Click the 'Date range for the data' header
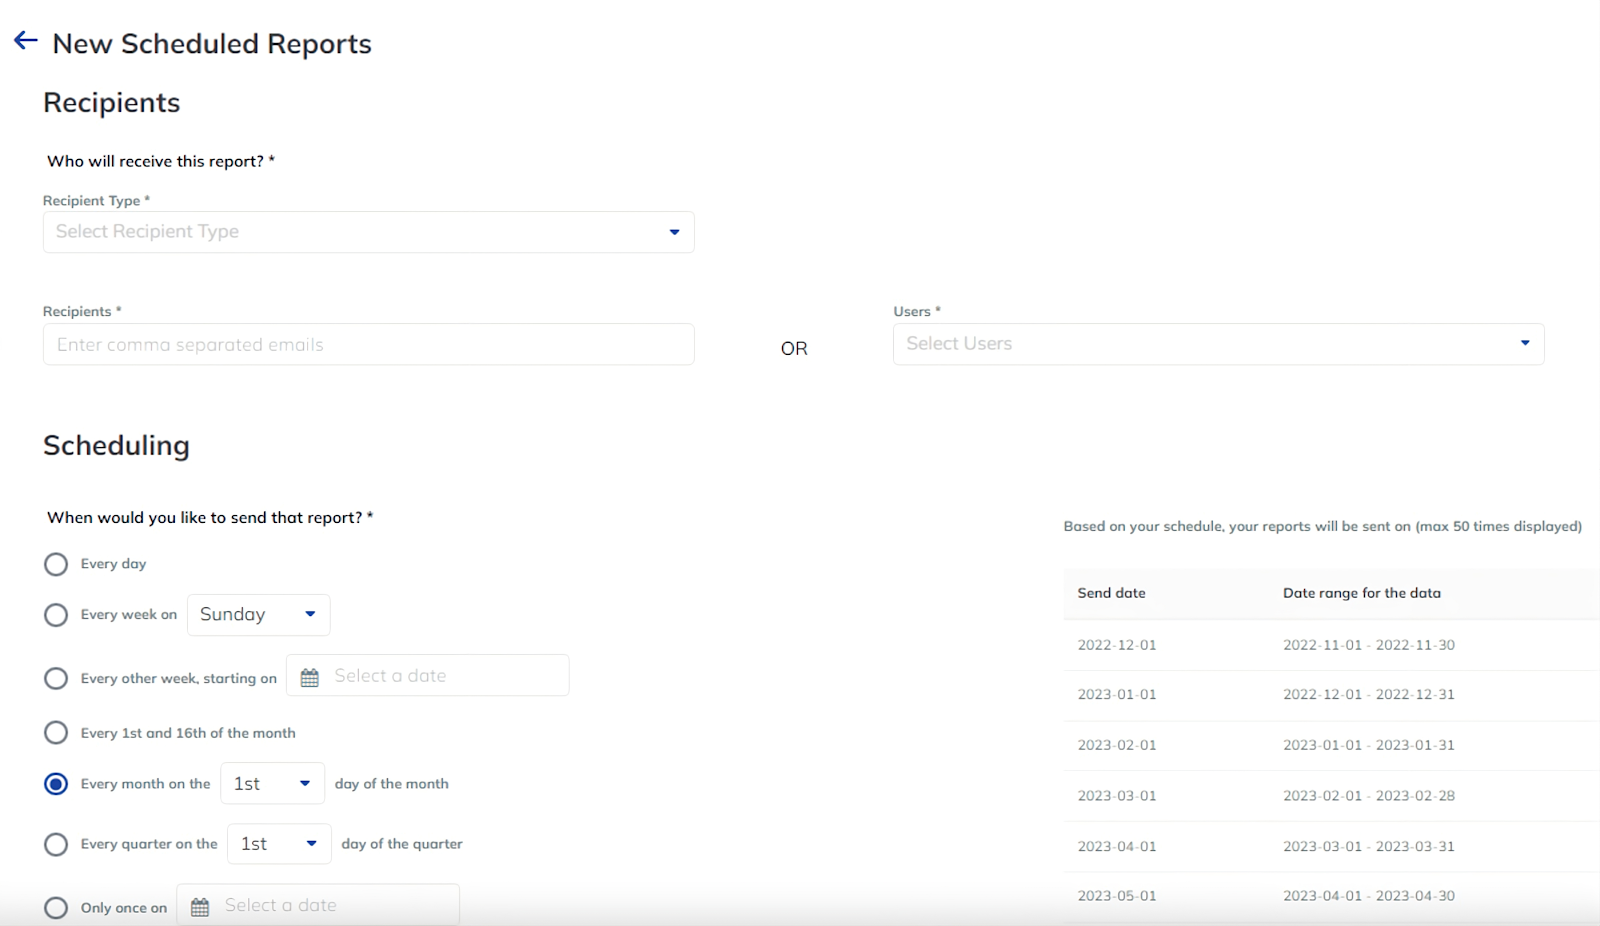 pyautogui.click(x=1361, y=592)
